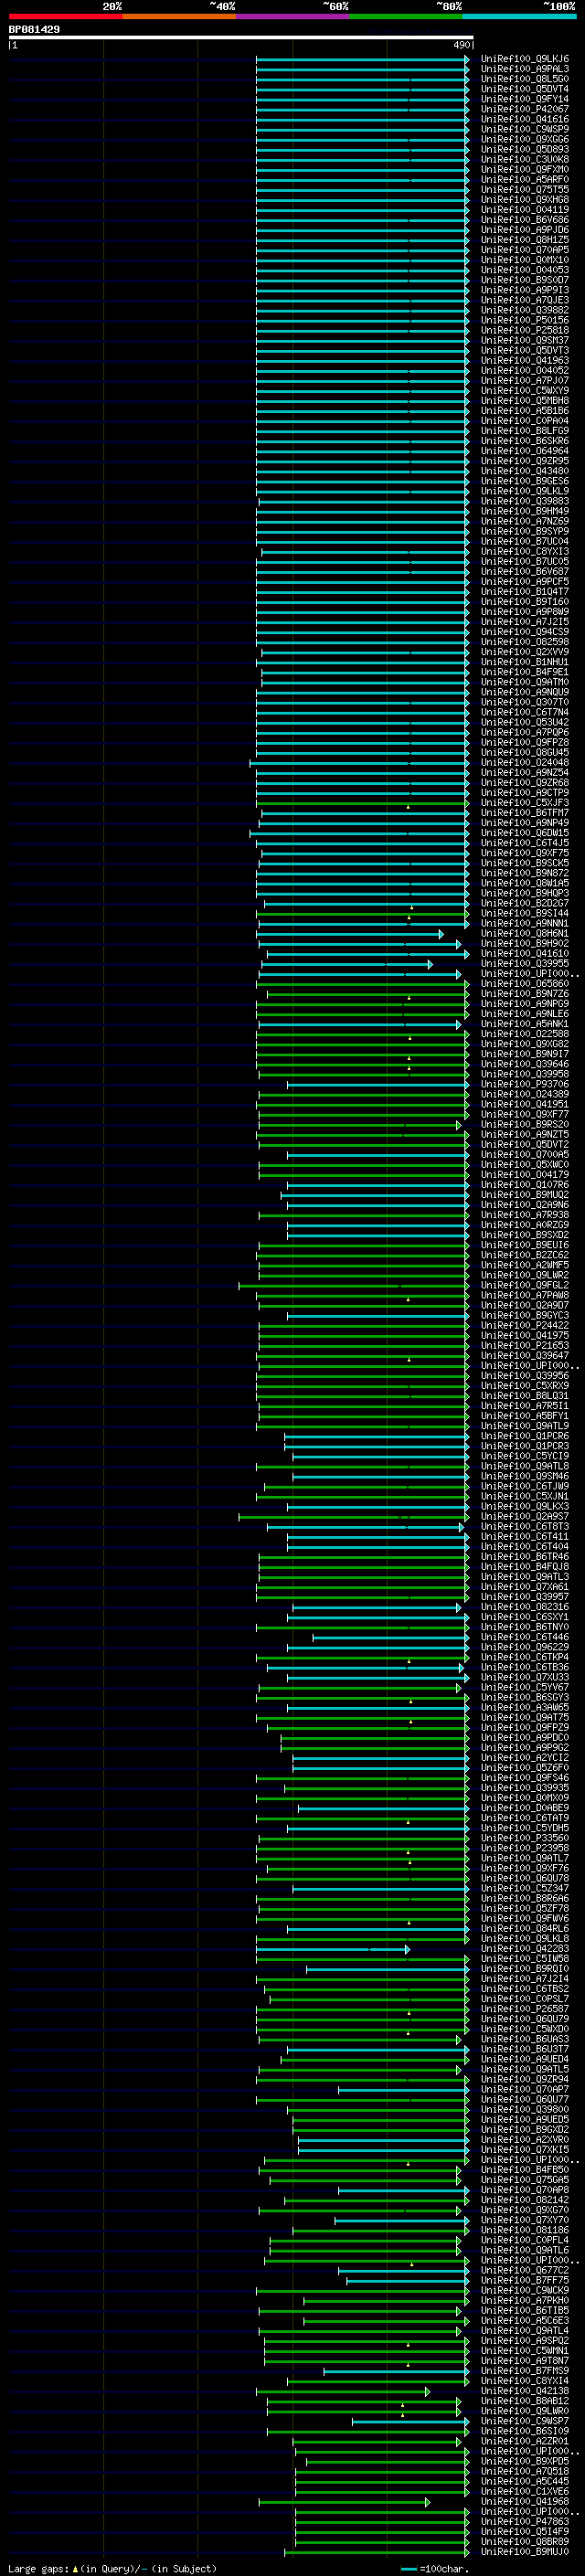Select the UniRef100_Q107R6 hit label
This screenshot has height=2576, width=585.
tap(524, 1185)
